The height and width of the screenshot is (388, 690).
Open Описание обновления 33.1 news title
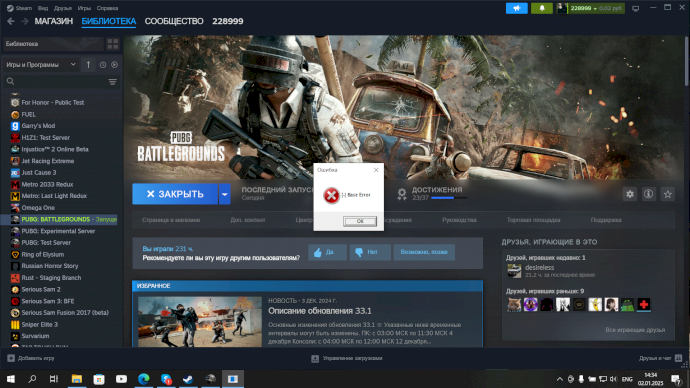[x=320, y=311]
